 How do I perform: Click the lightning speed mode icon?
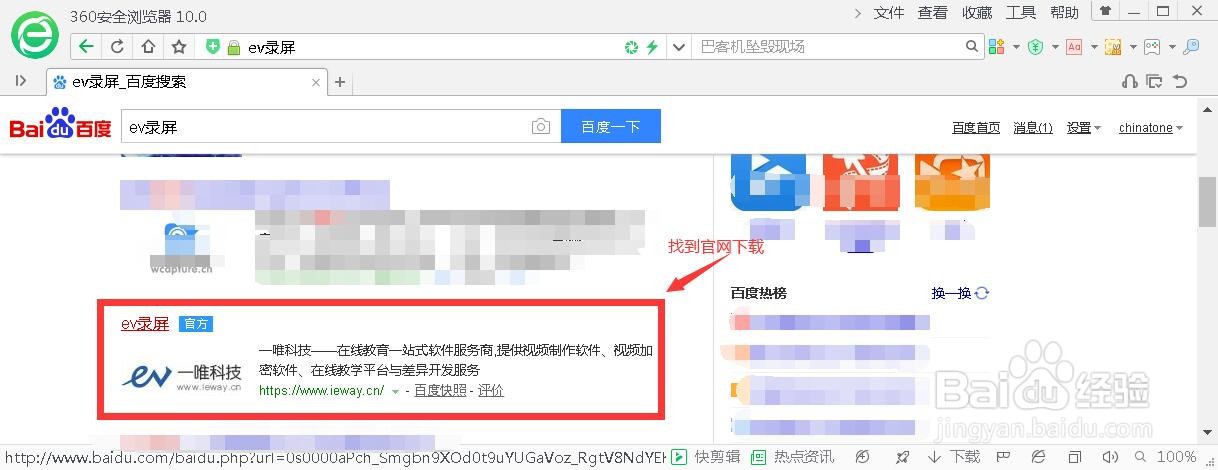pos(653,47)
